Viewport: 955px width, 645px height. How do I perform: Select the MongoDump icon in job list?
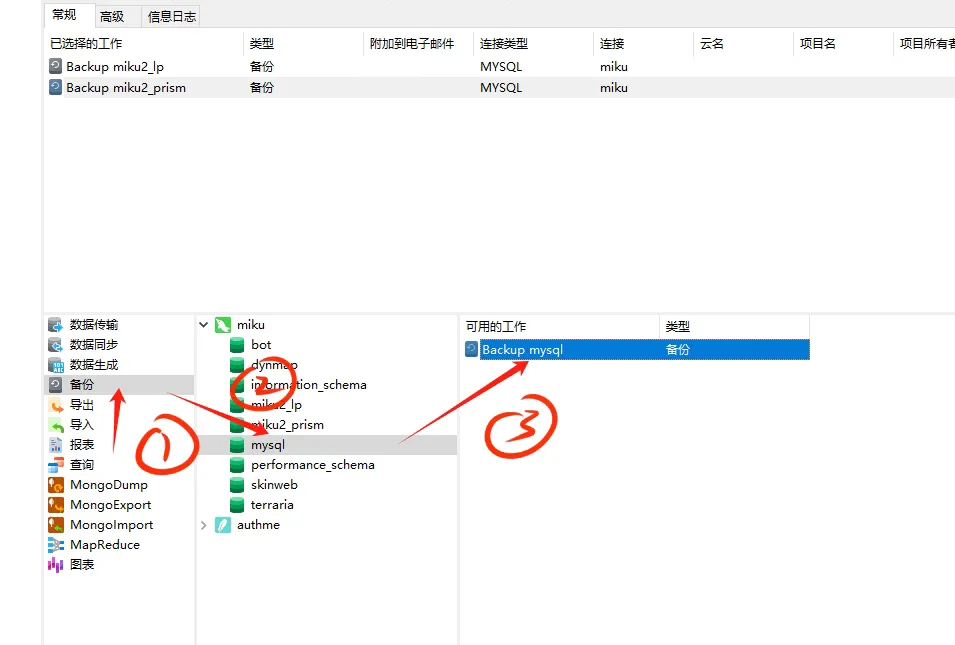pyautogui.click(x=56, y=485)
